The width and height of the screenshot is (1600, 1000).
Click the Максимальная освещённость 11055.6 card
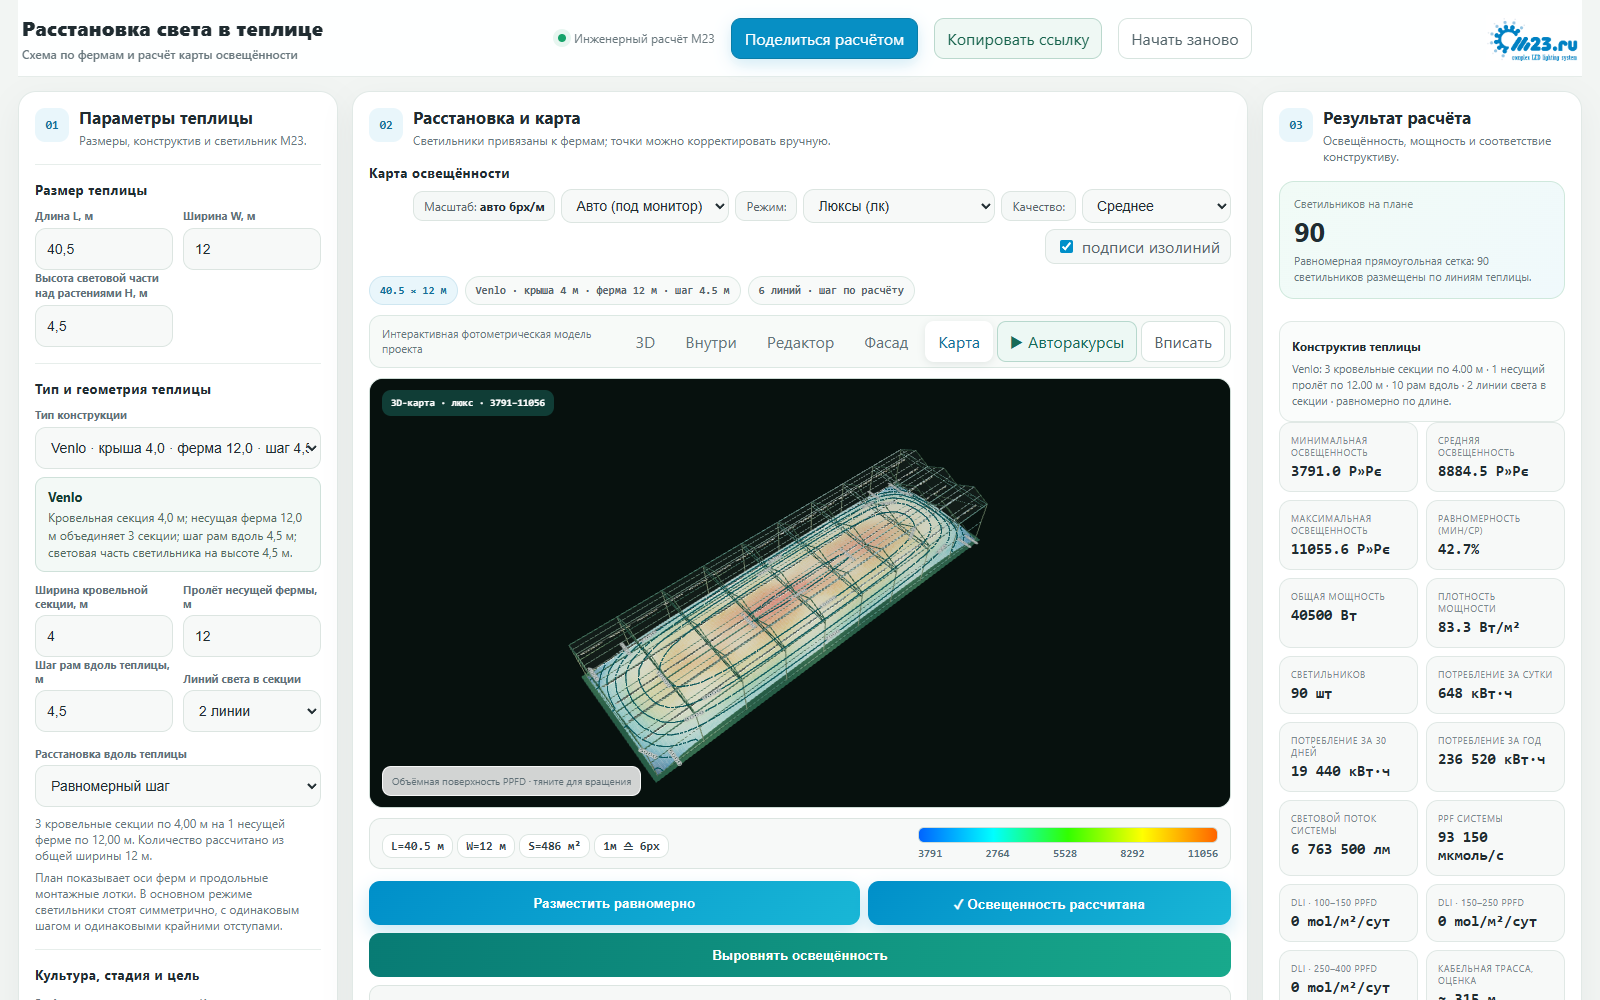coord(1348,535)
